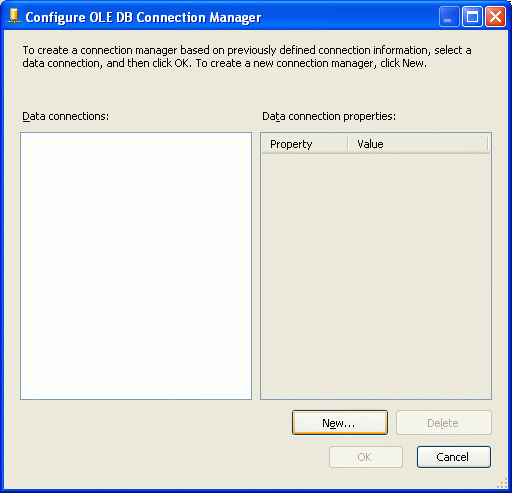Select the Property column header
Image resolution: width=512 pixels, height=493 pixels.
coord(305,144)
